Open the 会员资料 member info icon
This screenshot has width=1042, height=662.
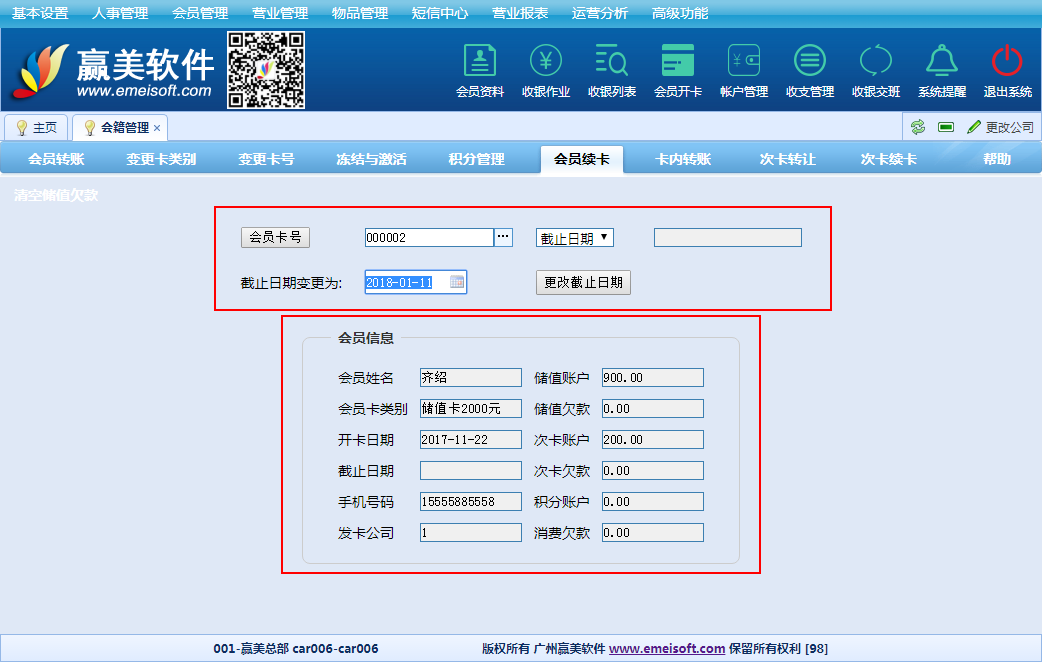480,62
